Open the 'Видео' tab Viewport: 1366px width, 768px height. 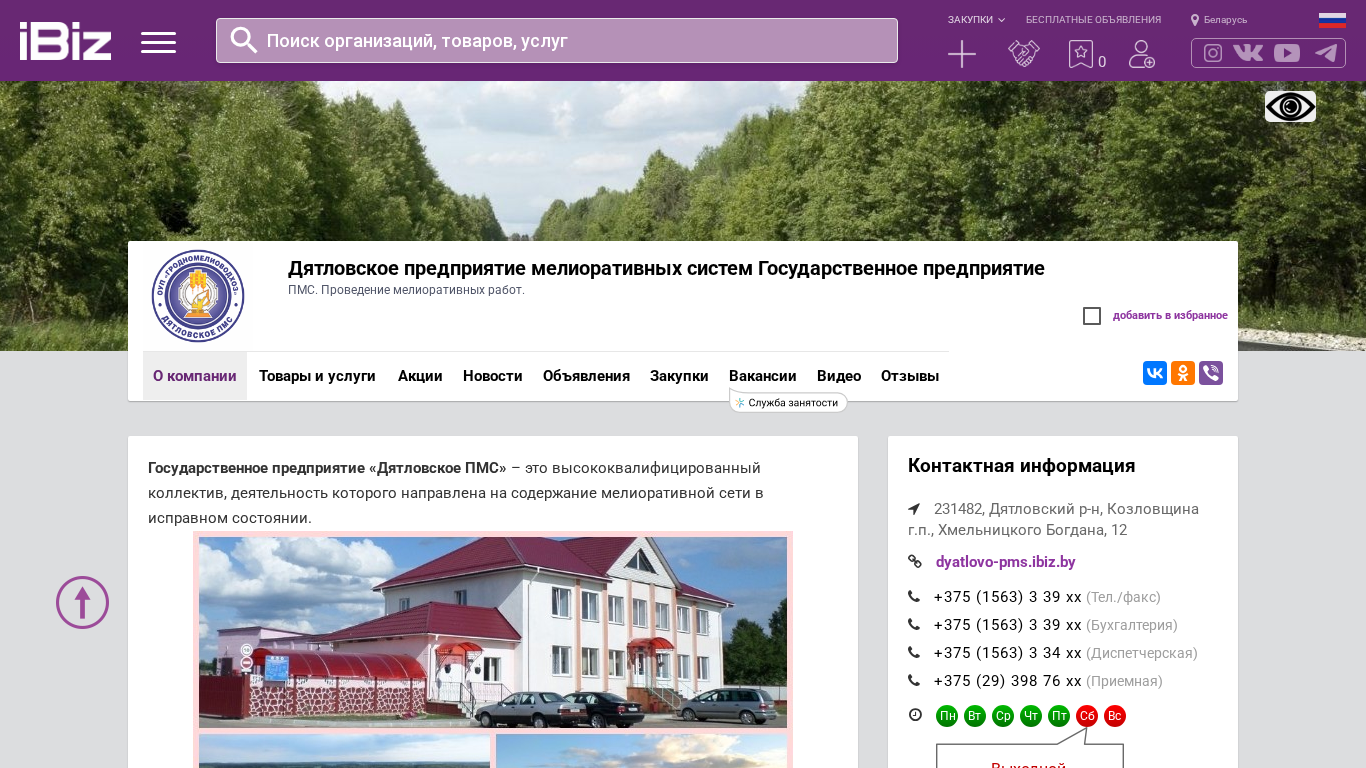(839, 376)
